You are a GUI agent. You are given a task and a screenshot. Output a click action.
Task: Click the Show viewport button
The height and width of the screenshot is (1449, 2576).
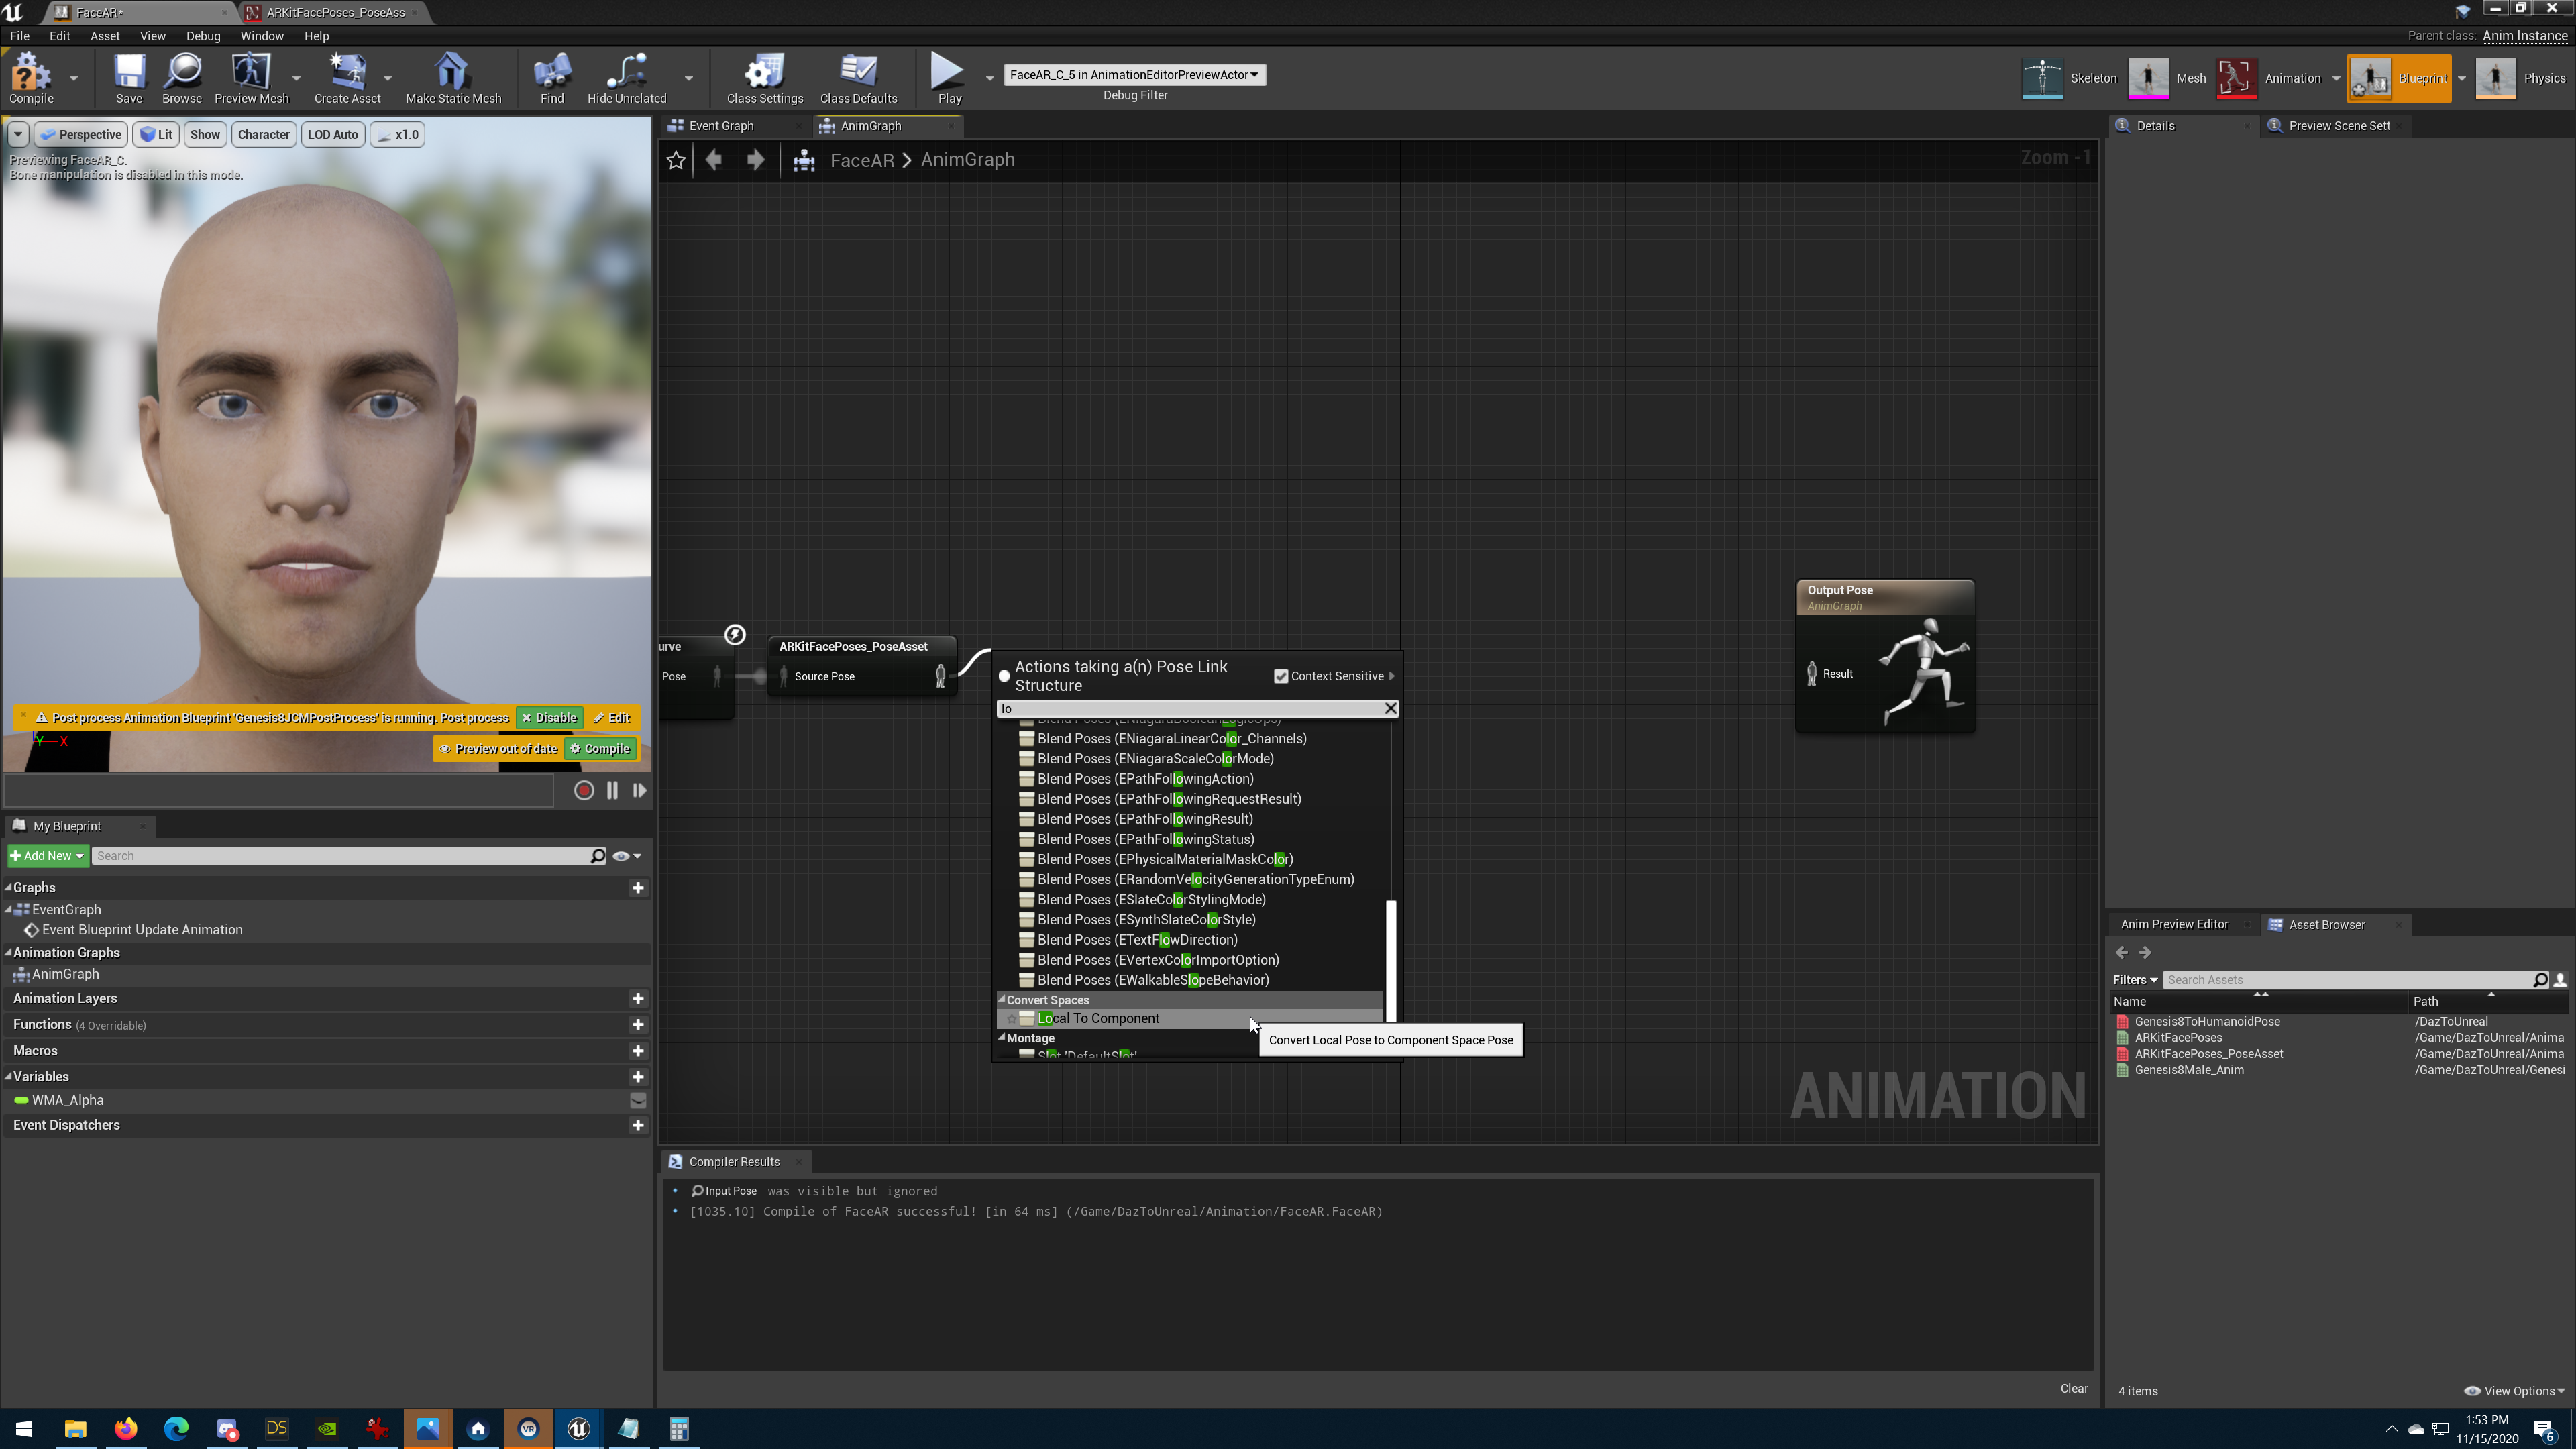205,135
